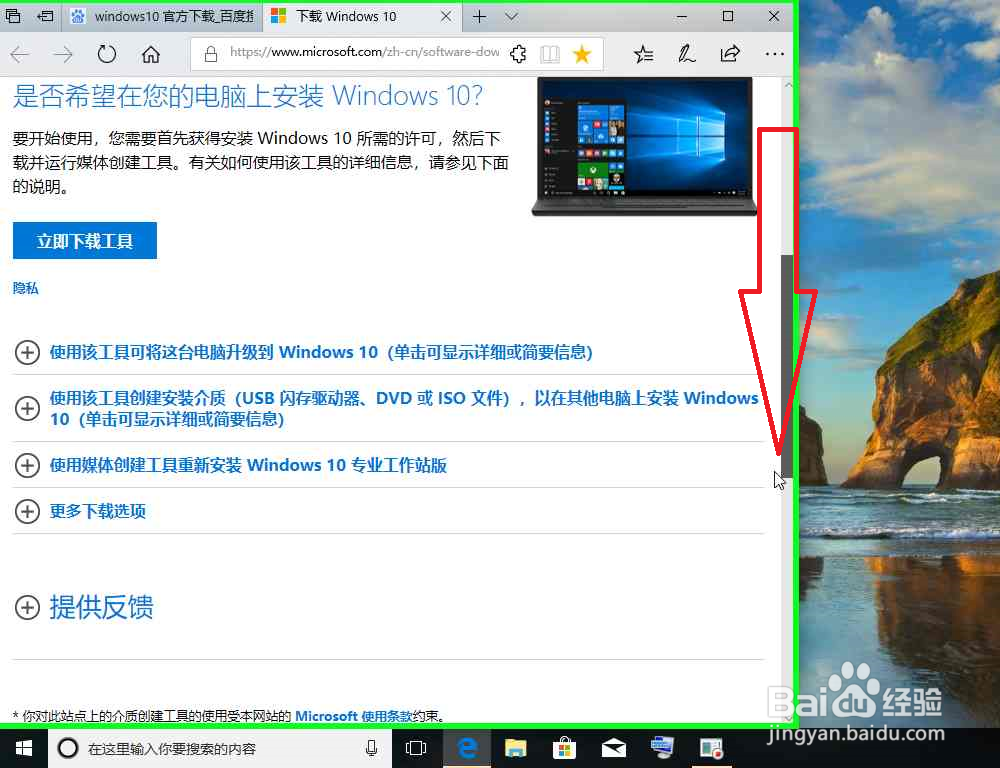Show tab previews chevron
This screenshot has height=768, width=1000.
(511, 17)
